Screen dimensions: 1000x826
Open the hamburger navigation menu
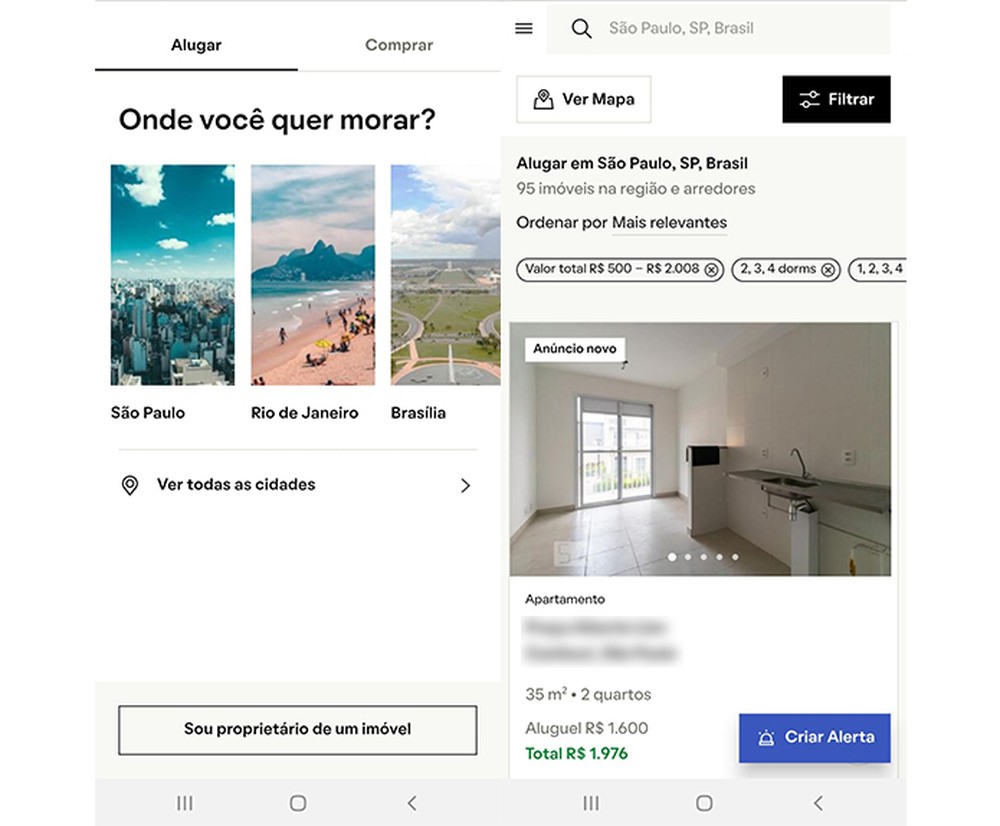coord(523,28)
